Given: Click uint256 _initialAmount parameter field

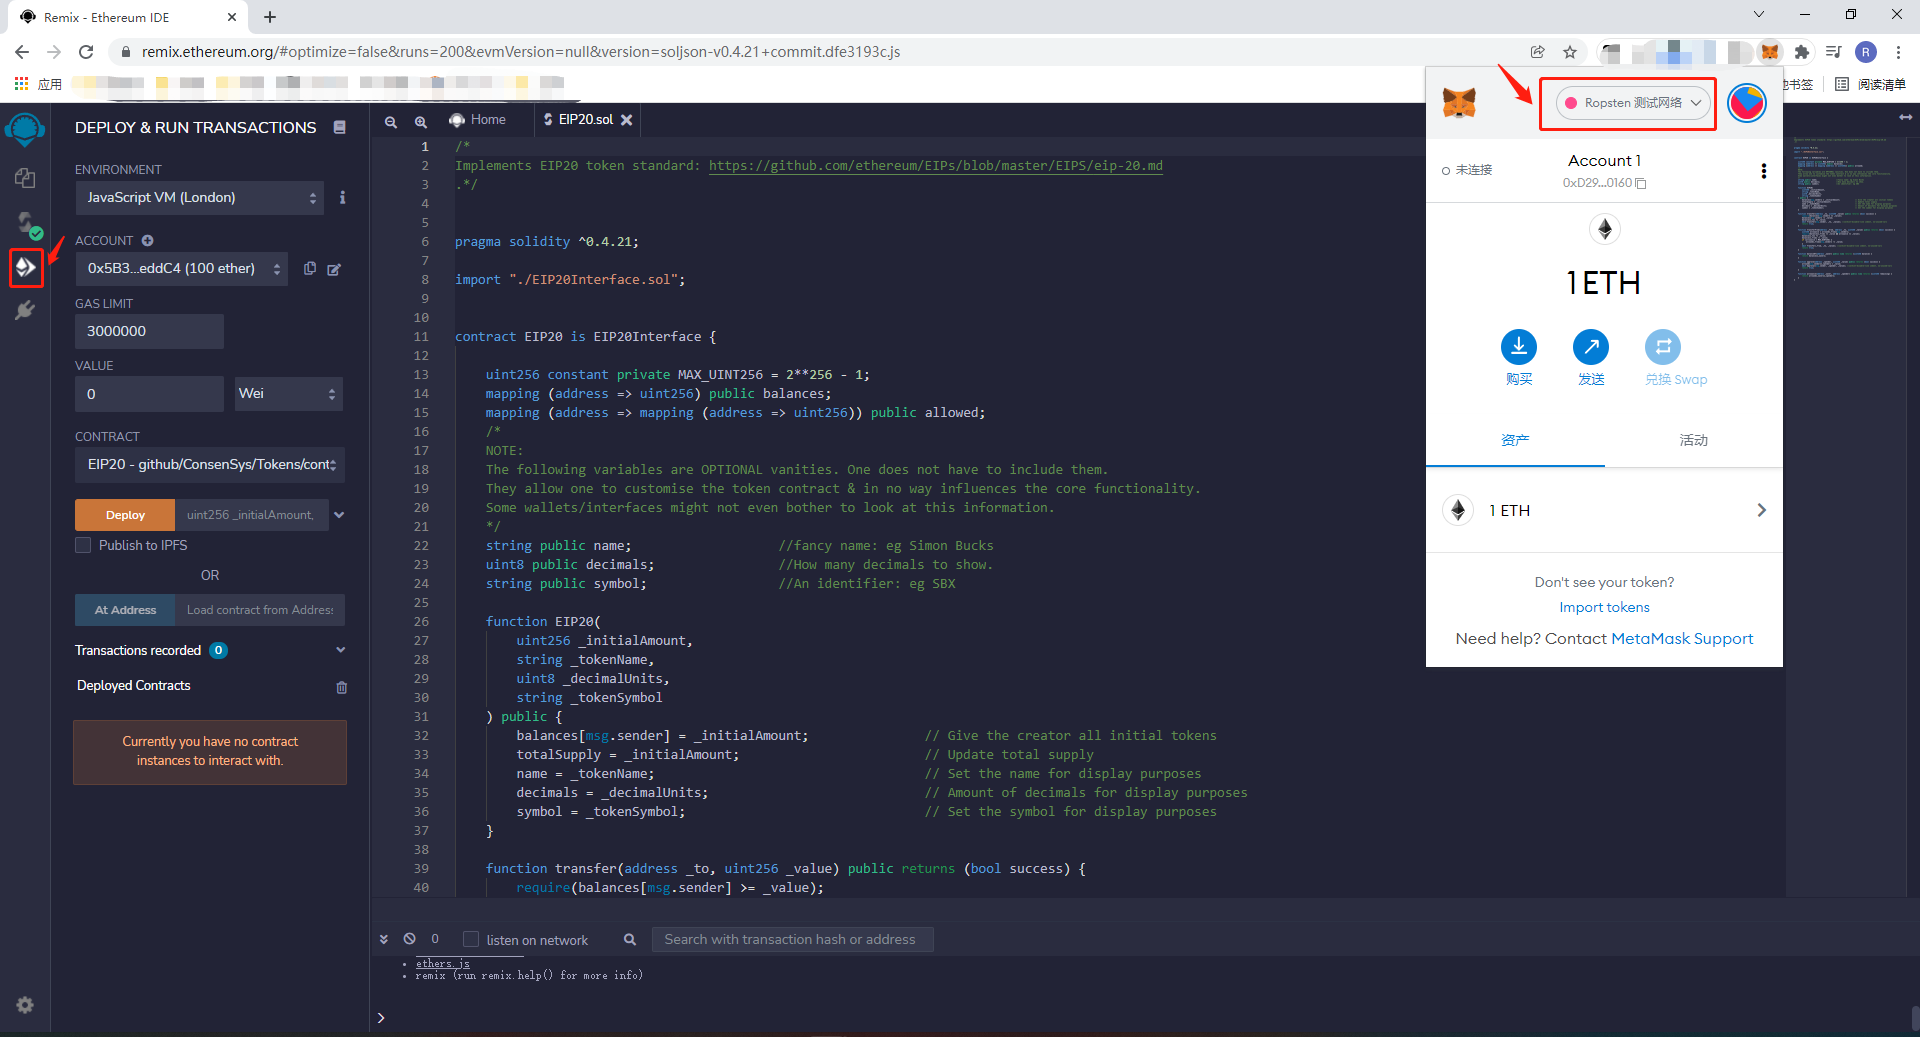Looking at the screenshot, I should tap(251, 515).
